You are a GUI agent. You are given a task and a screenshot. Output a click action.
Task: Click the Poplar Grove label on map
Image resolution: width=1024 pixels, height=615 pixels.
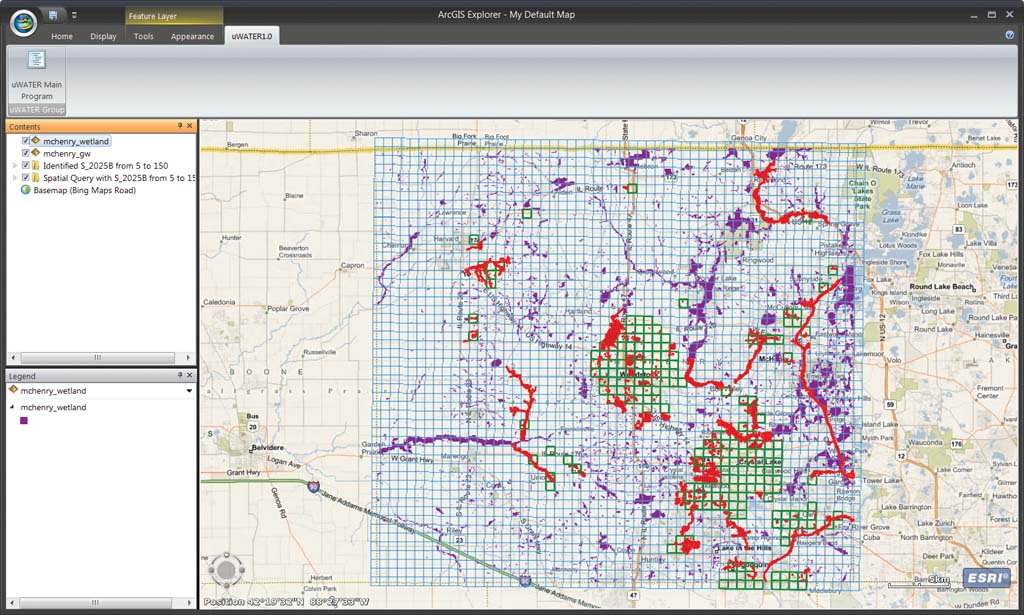[x=288, y=308]
